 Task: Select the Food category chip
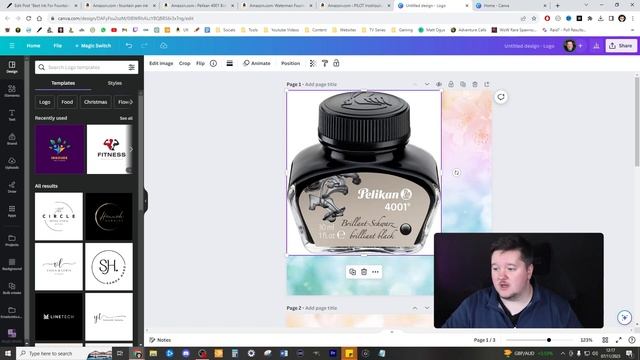click(67, 102)
